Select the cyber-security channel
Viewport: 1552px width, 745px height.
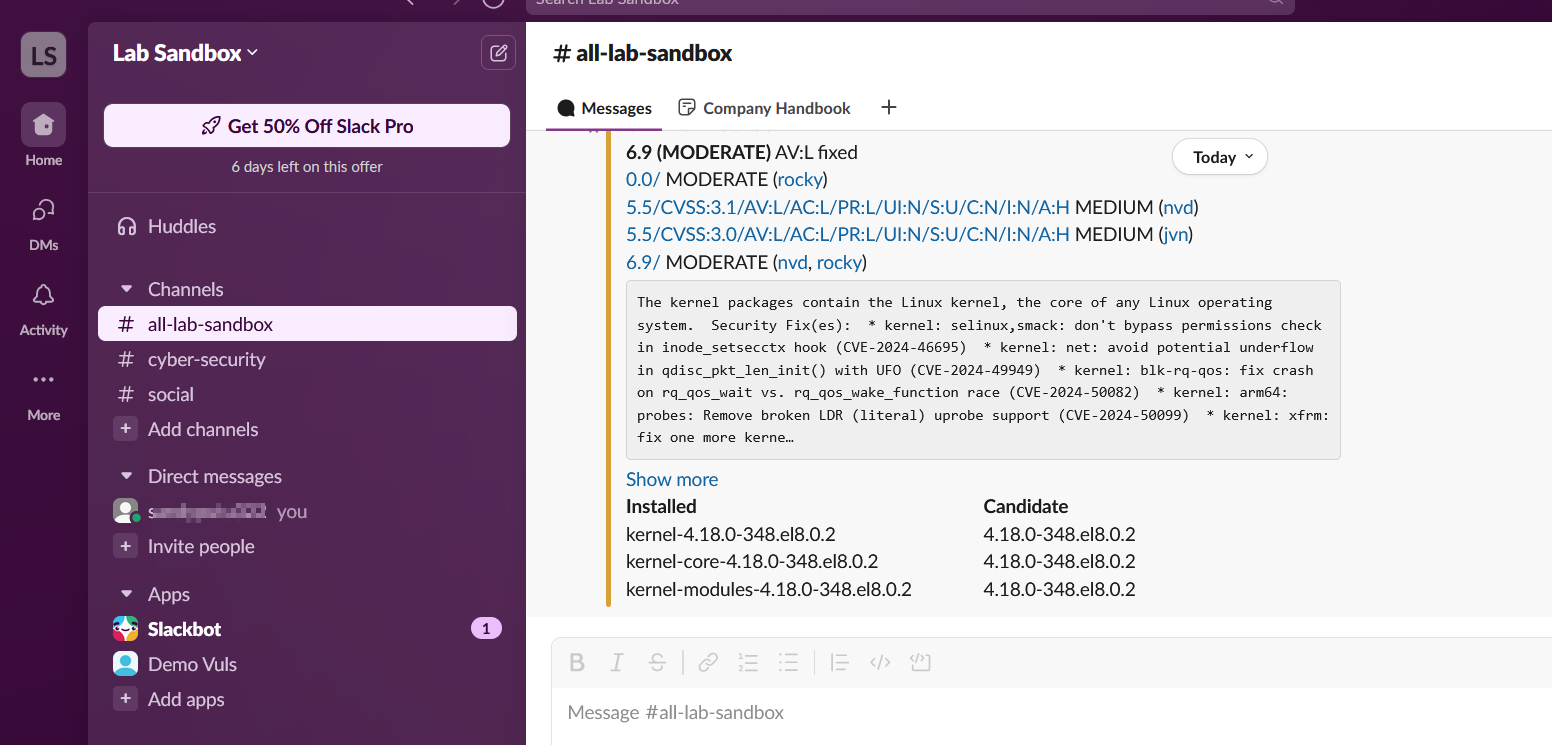pyautogui.click(x=206, y=359)
